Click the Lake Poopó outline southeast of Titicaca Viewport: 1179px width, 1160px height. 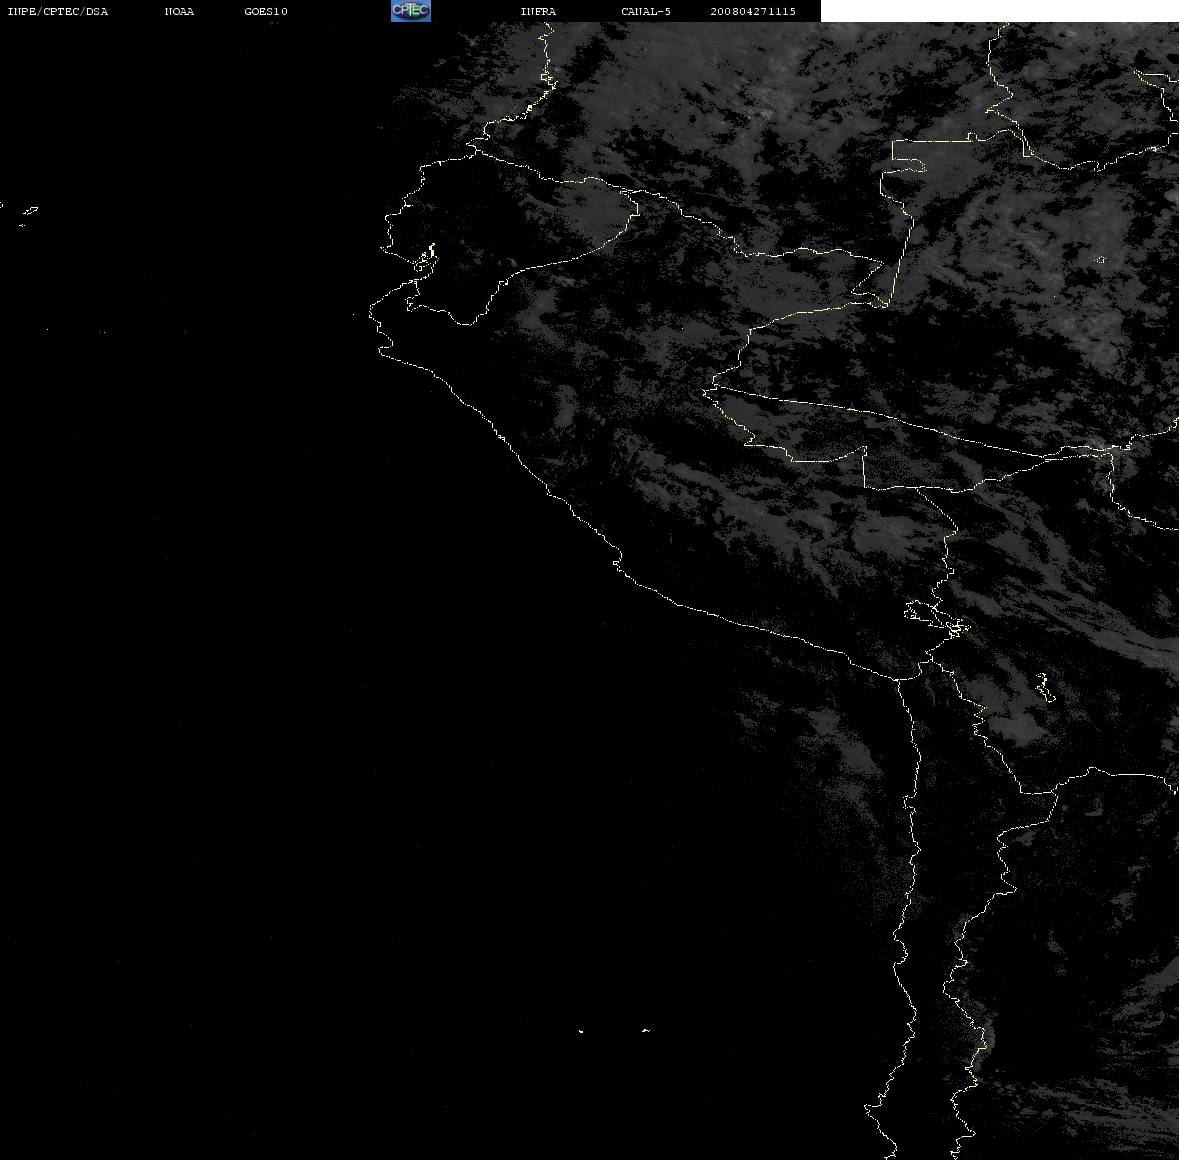1045,687
